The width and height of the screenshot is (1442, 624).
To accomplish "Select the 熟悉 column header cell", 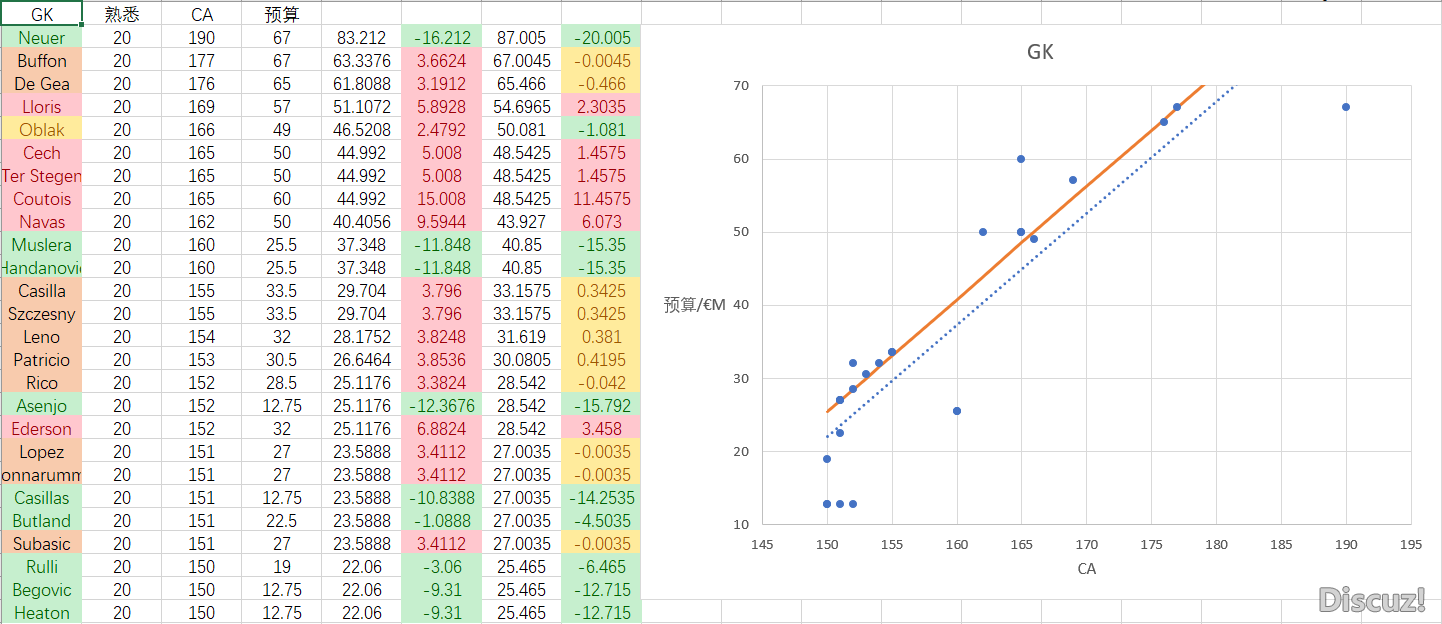I will pyautogui.click(x=122, y=14).
